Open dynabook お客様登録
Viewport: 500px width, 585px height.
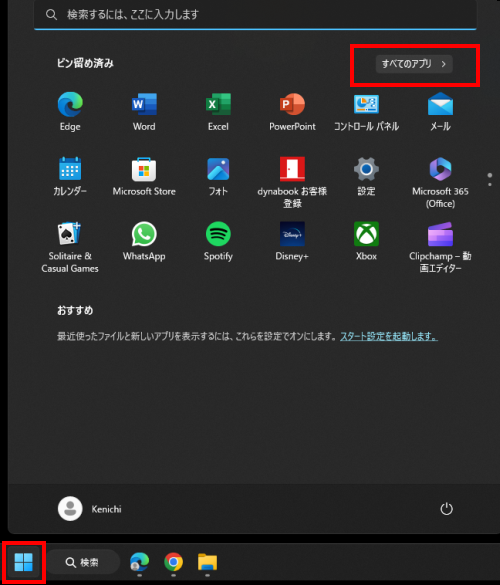coord(292,182)
